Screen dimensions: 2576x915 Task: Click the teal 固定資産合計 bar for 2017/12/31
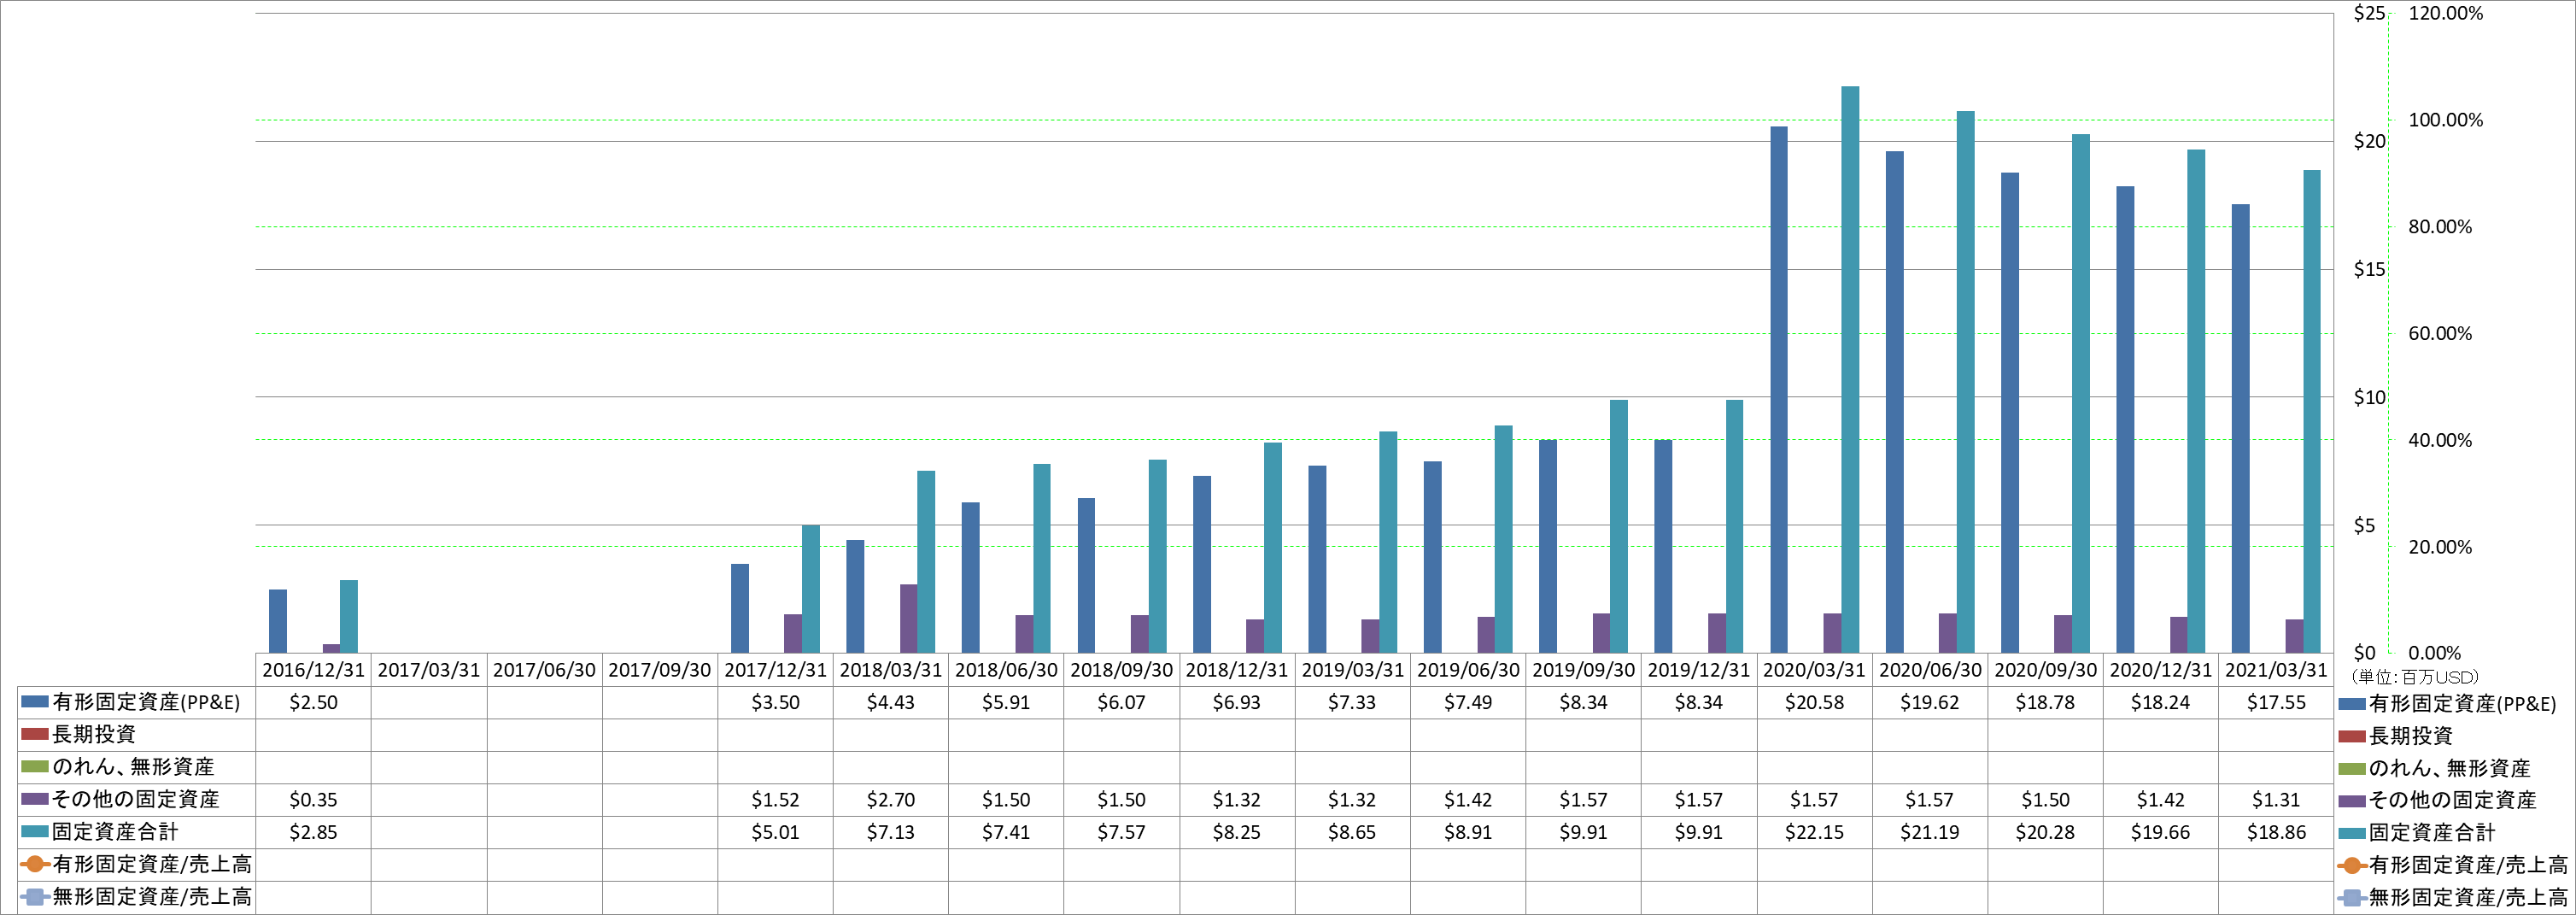pos(811,589)
